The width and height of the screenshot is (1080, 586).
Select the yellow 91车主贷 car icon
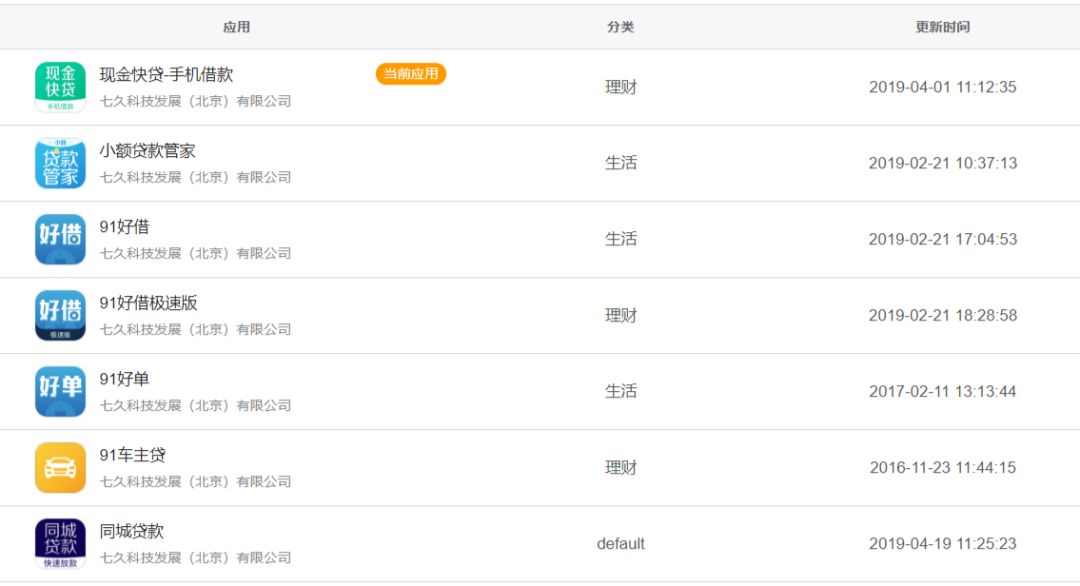[x=60, y=467]
